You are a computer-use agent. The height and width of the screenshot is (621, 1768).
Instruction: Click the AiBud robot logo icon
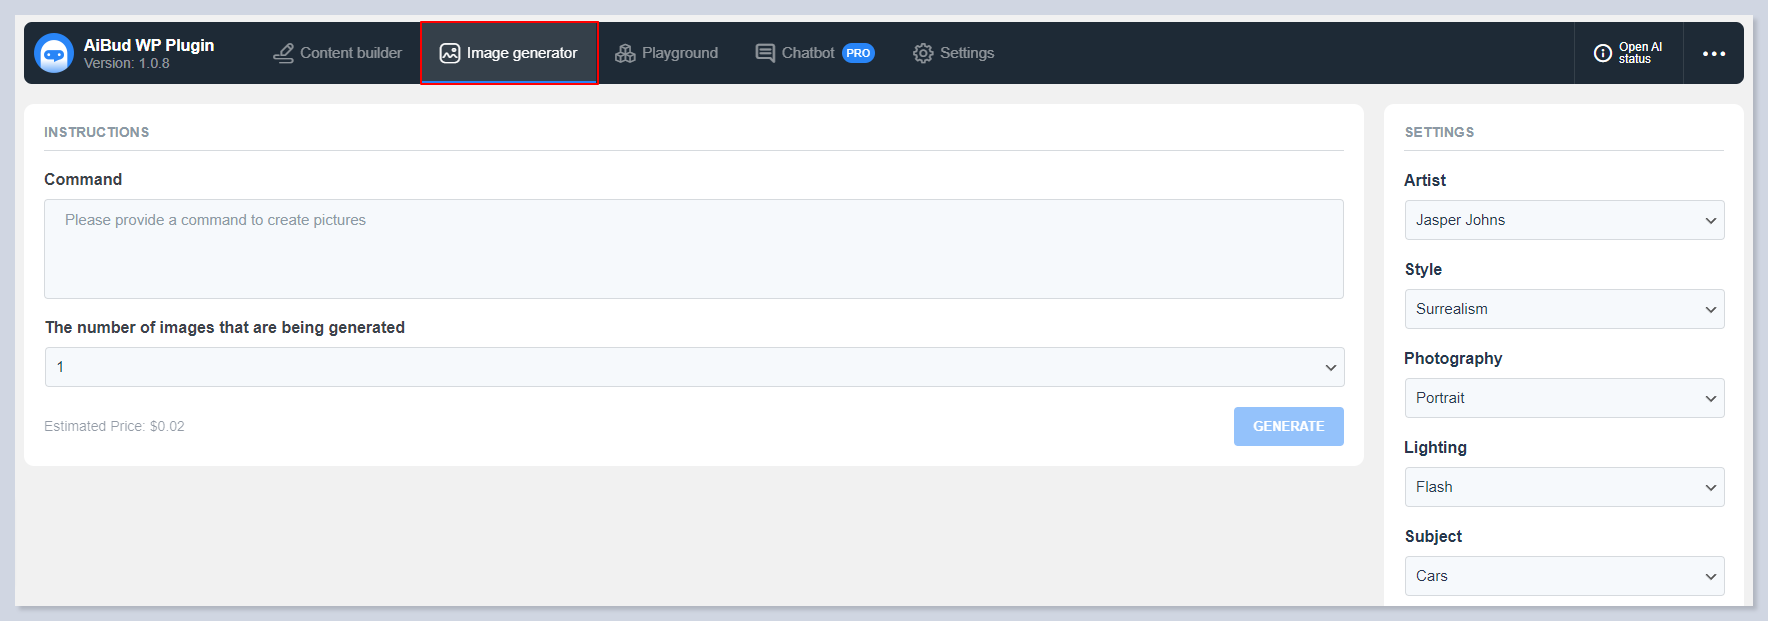coord(54,53)
